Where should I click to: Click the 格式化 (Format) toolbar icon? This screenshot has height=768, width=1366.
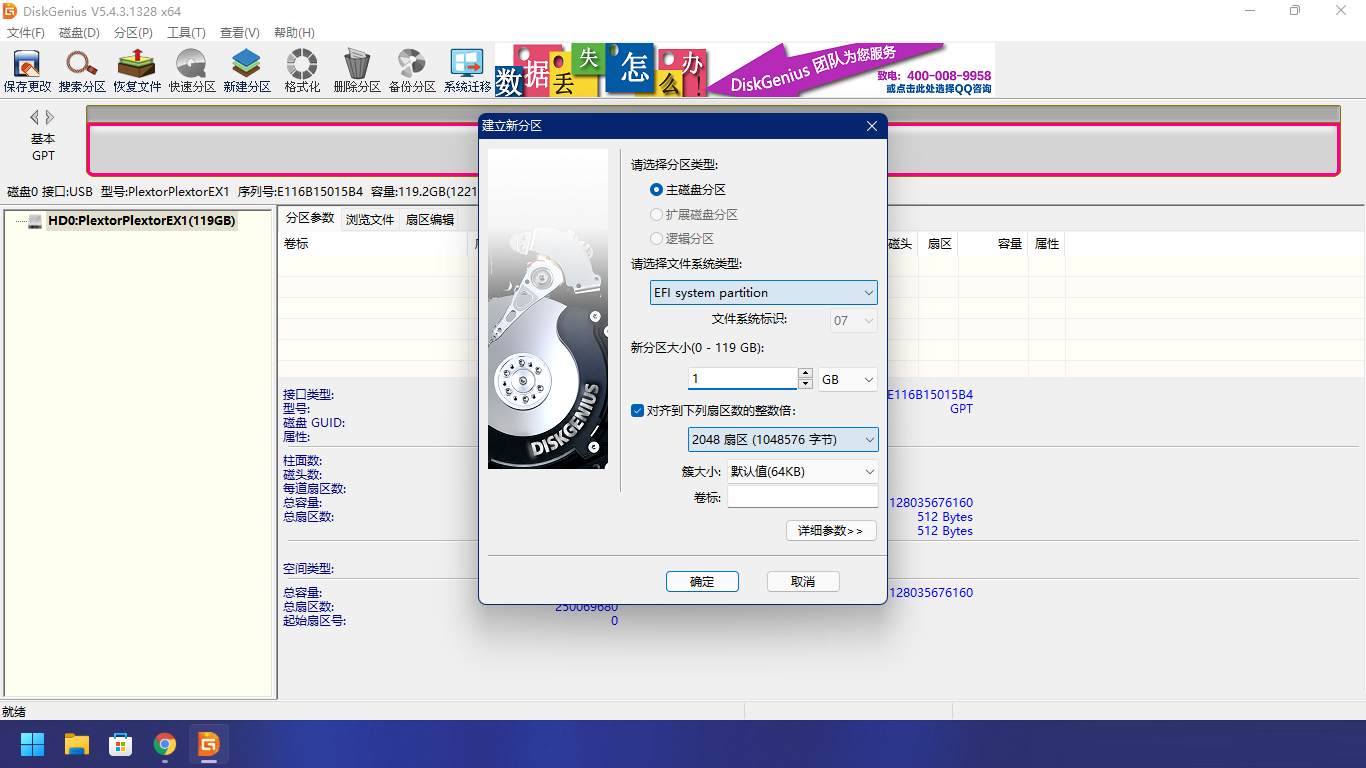coord(302,70)
